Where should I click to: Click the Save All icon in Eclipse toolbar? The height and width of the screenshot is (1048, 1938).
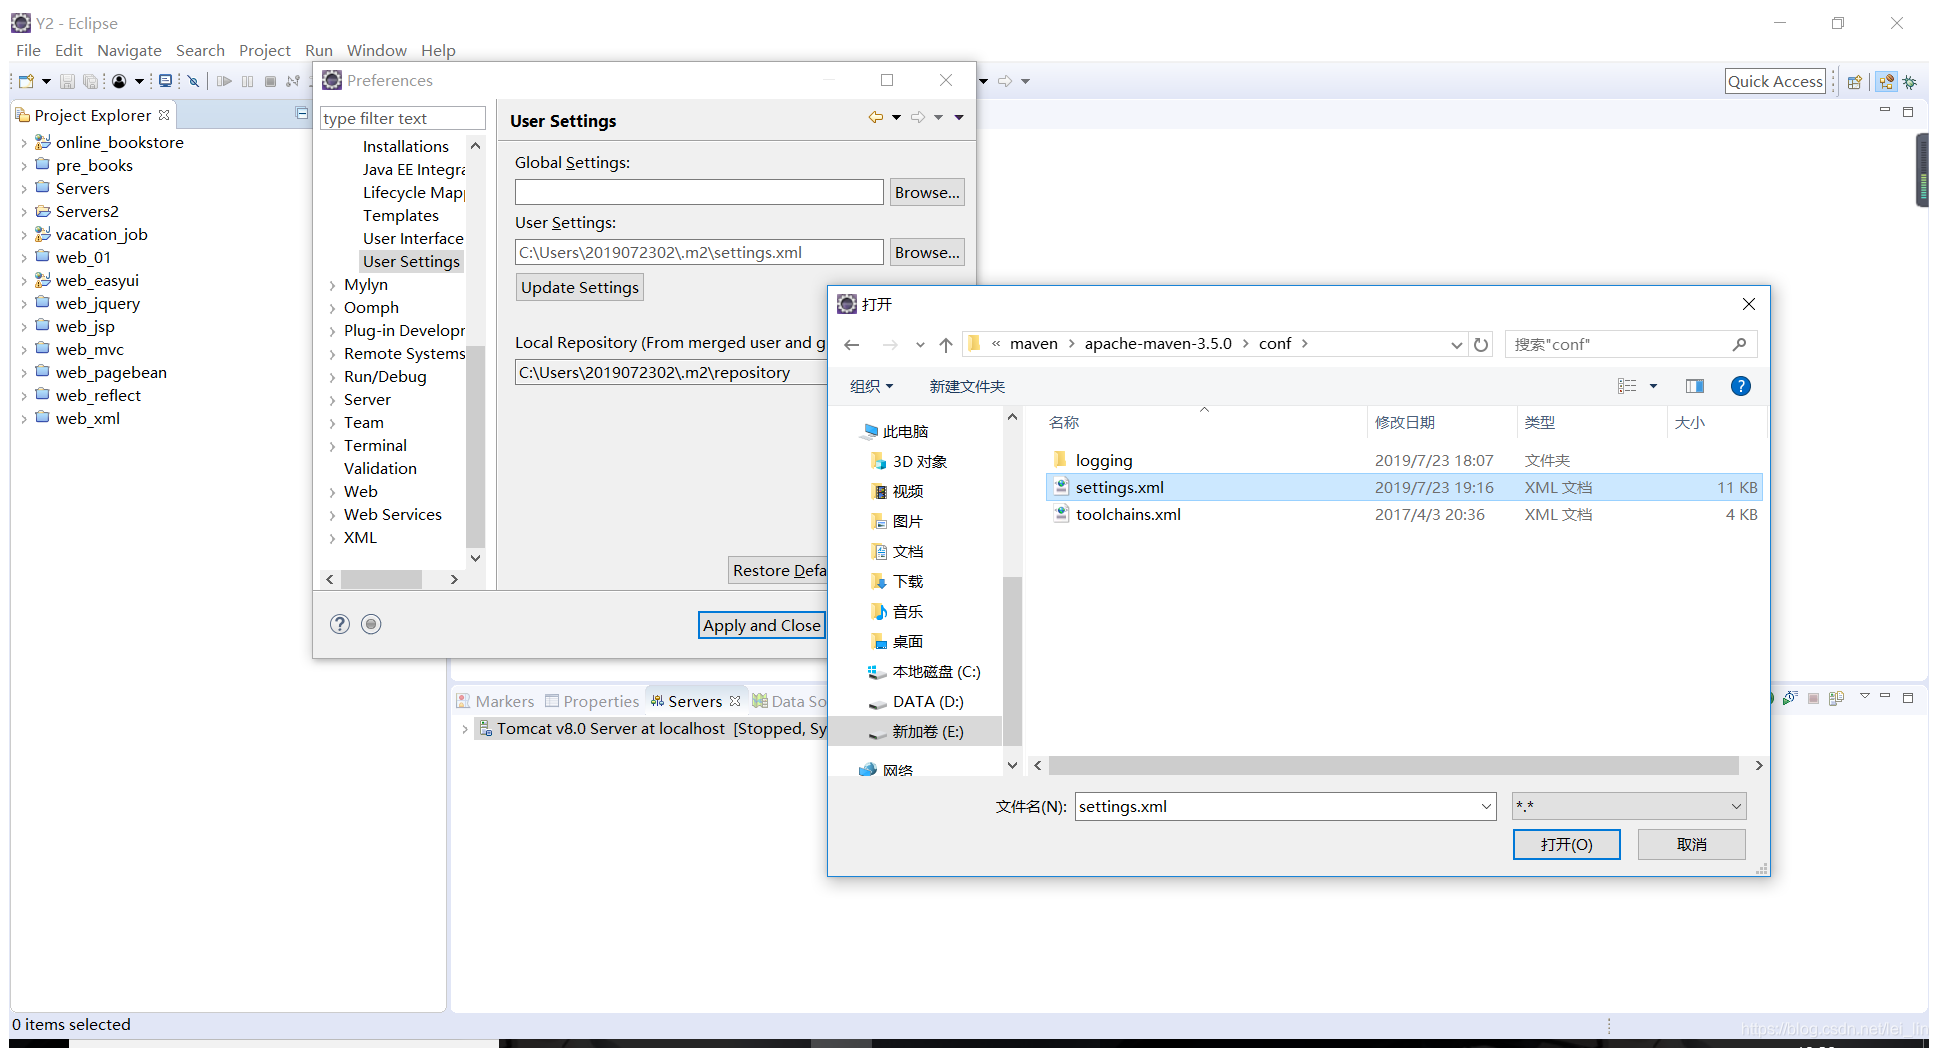90,81
